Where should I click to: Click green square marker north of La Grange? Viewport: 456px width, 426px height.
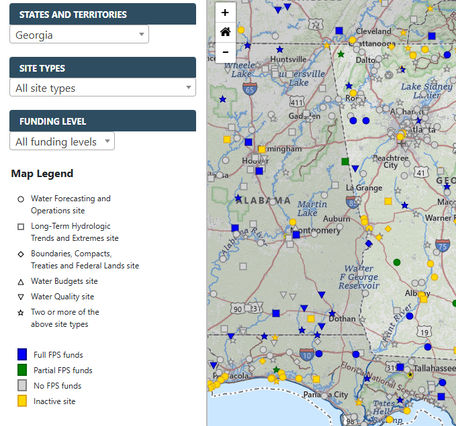pos(345,162)
